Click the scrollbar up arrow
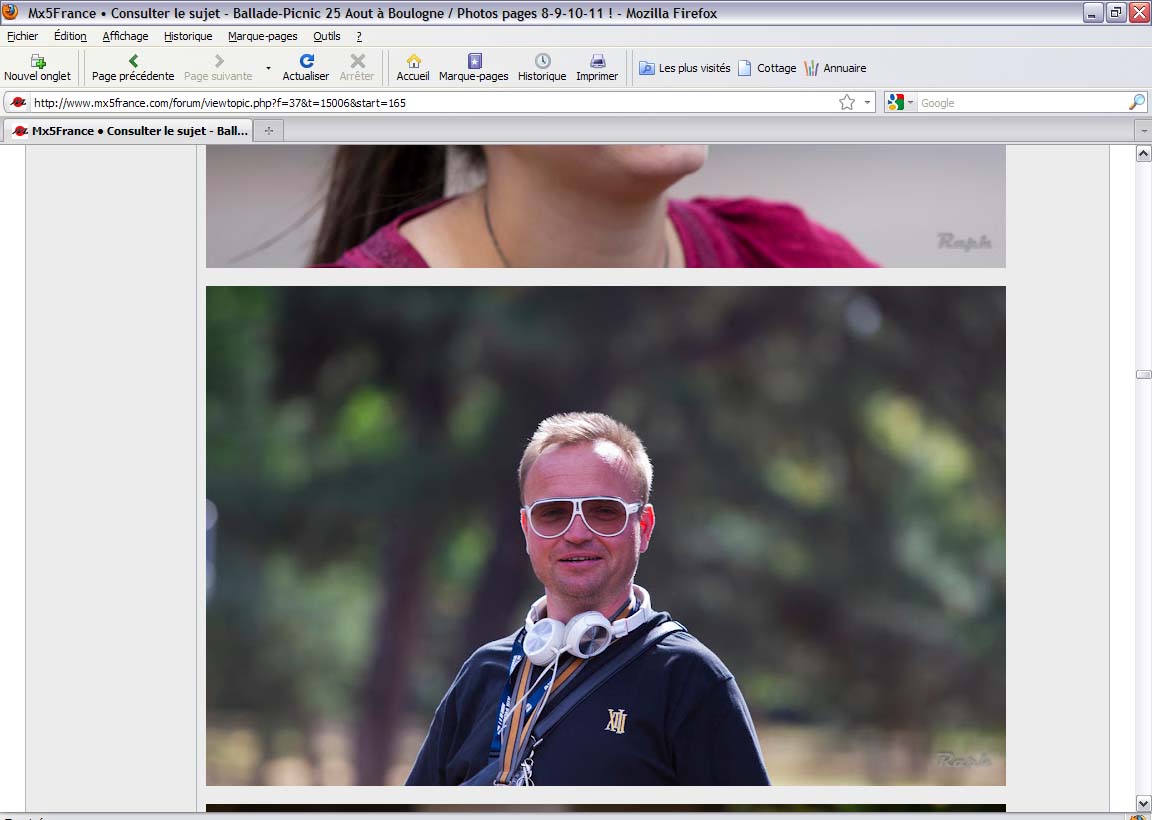 [1143, 154]
